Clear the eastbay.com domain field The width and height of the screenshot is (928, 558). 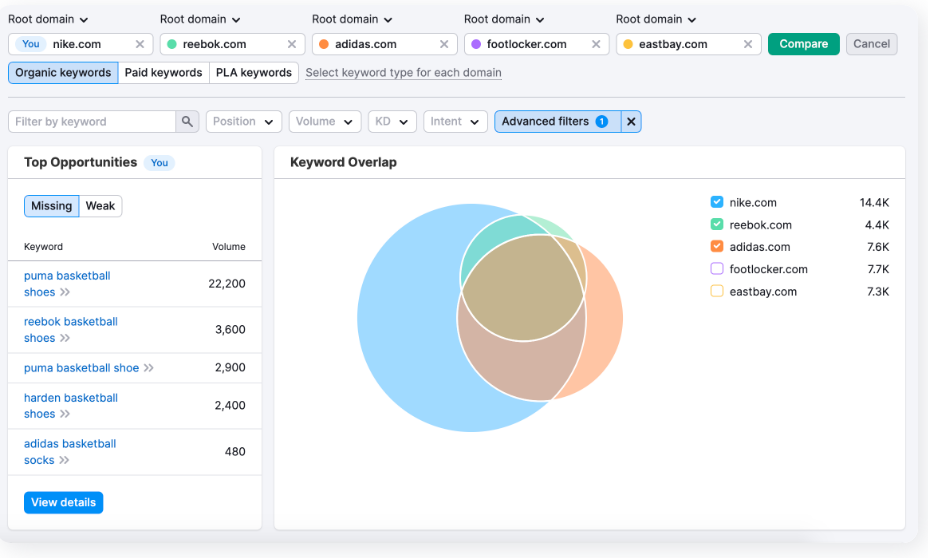748,44
